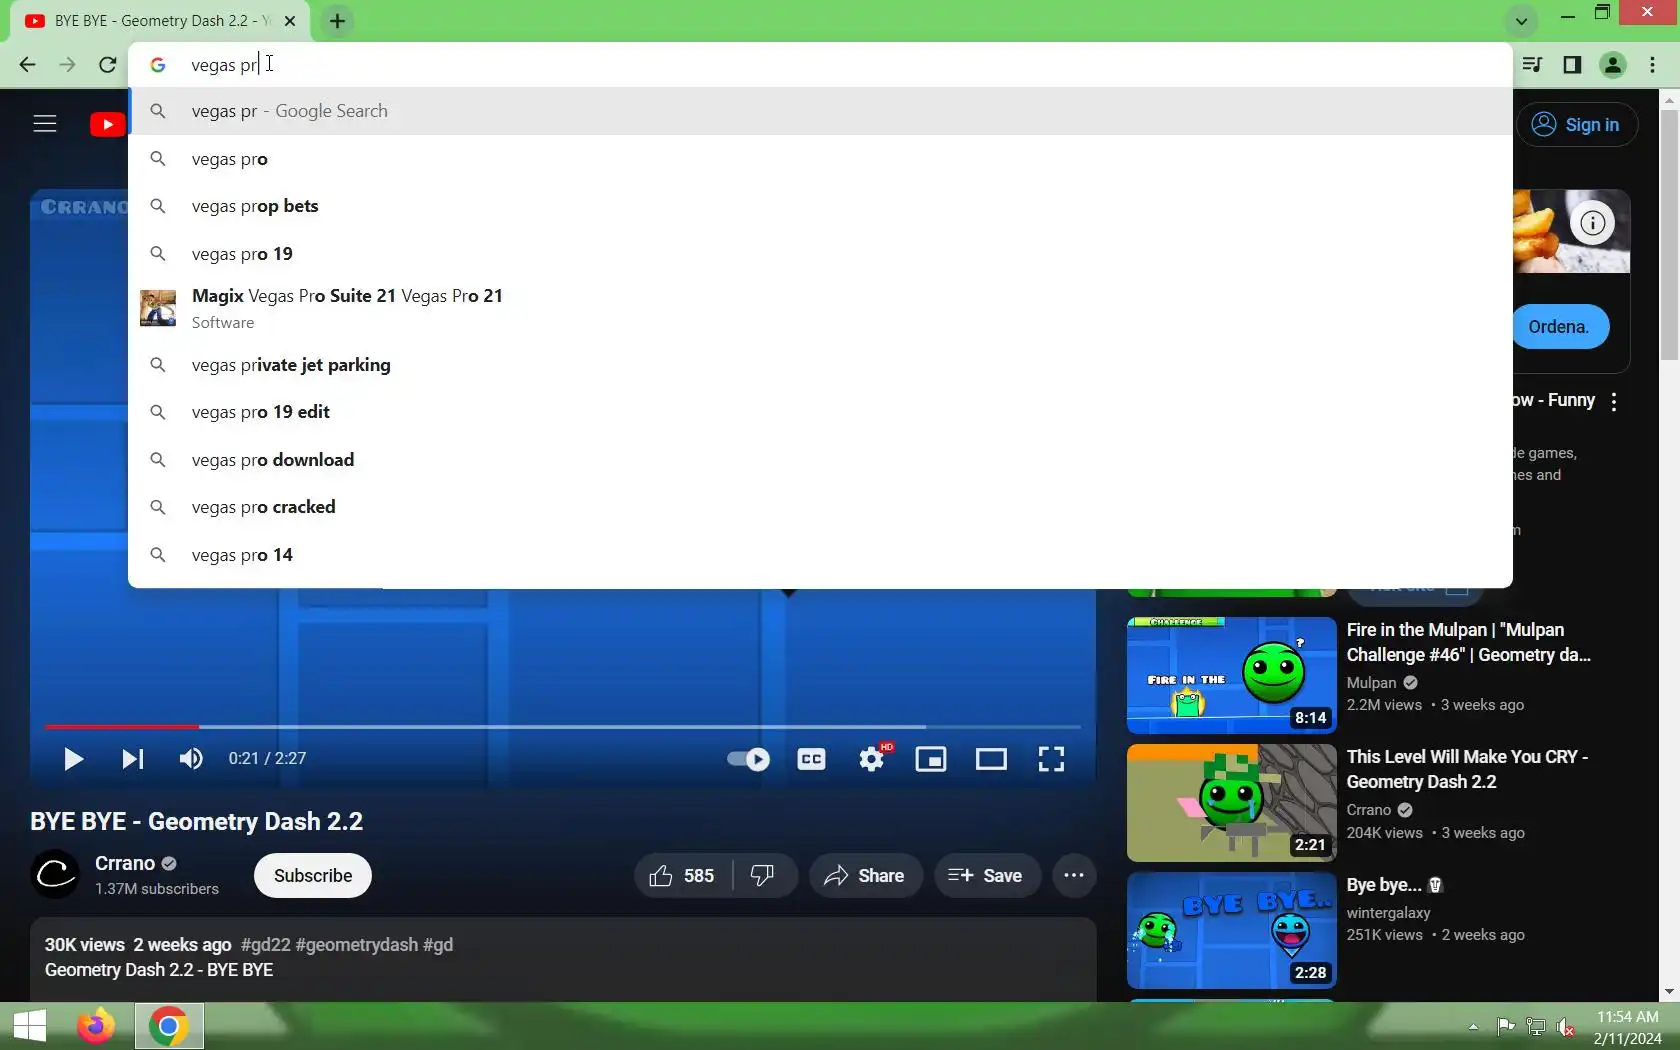Open Action Center flag icon in tray
This screenshot has height=1050, width=1680.
(x=1505, y=1027)
